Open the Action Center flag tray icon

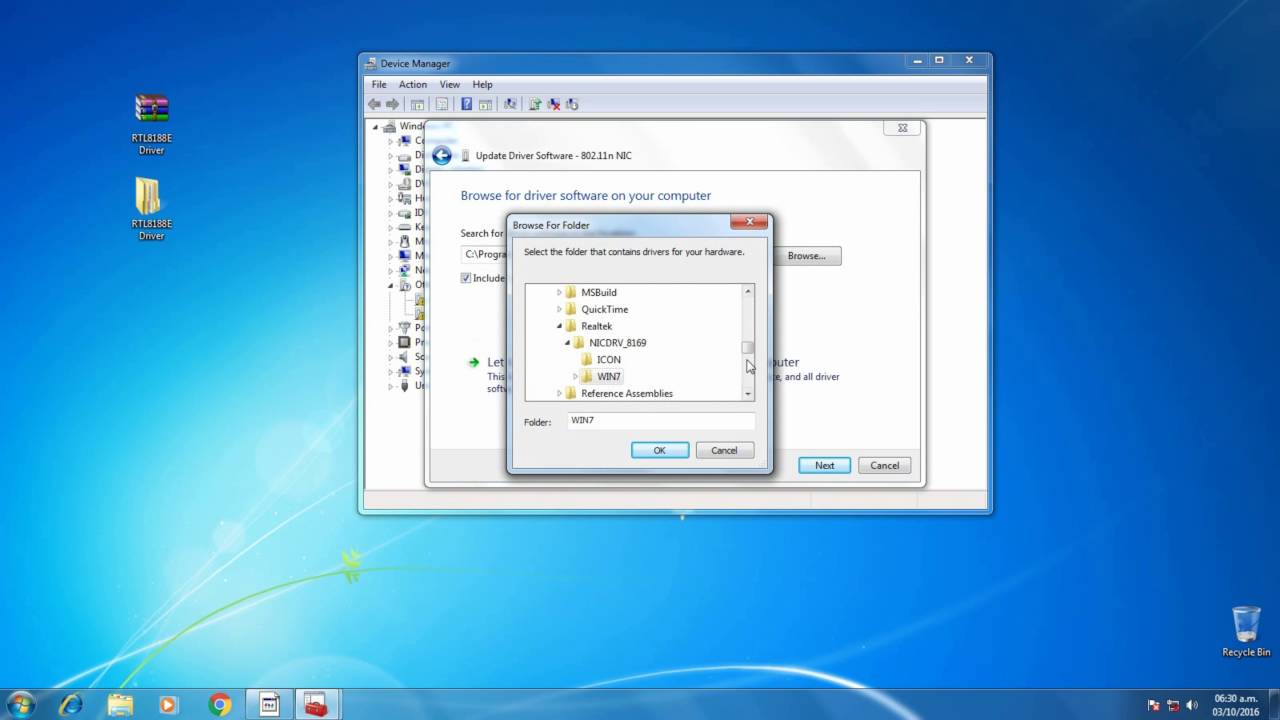coord(1154,705)
